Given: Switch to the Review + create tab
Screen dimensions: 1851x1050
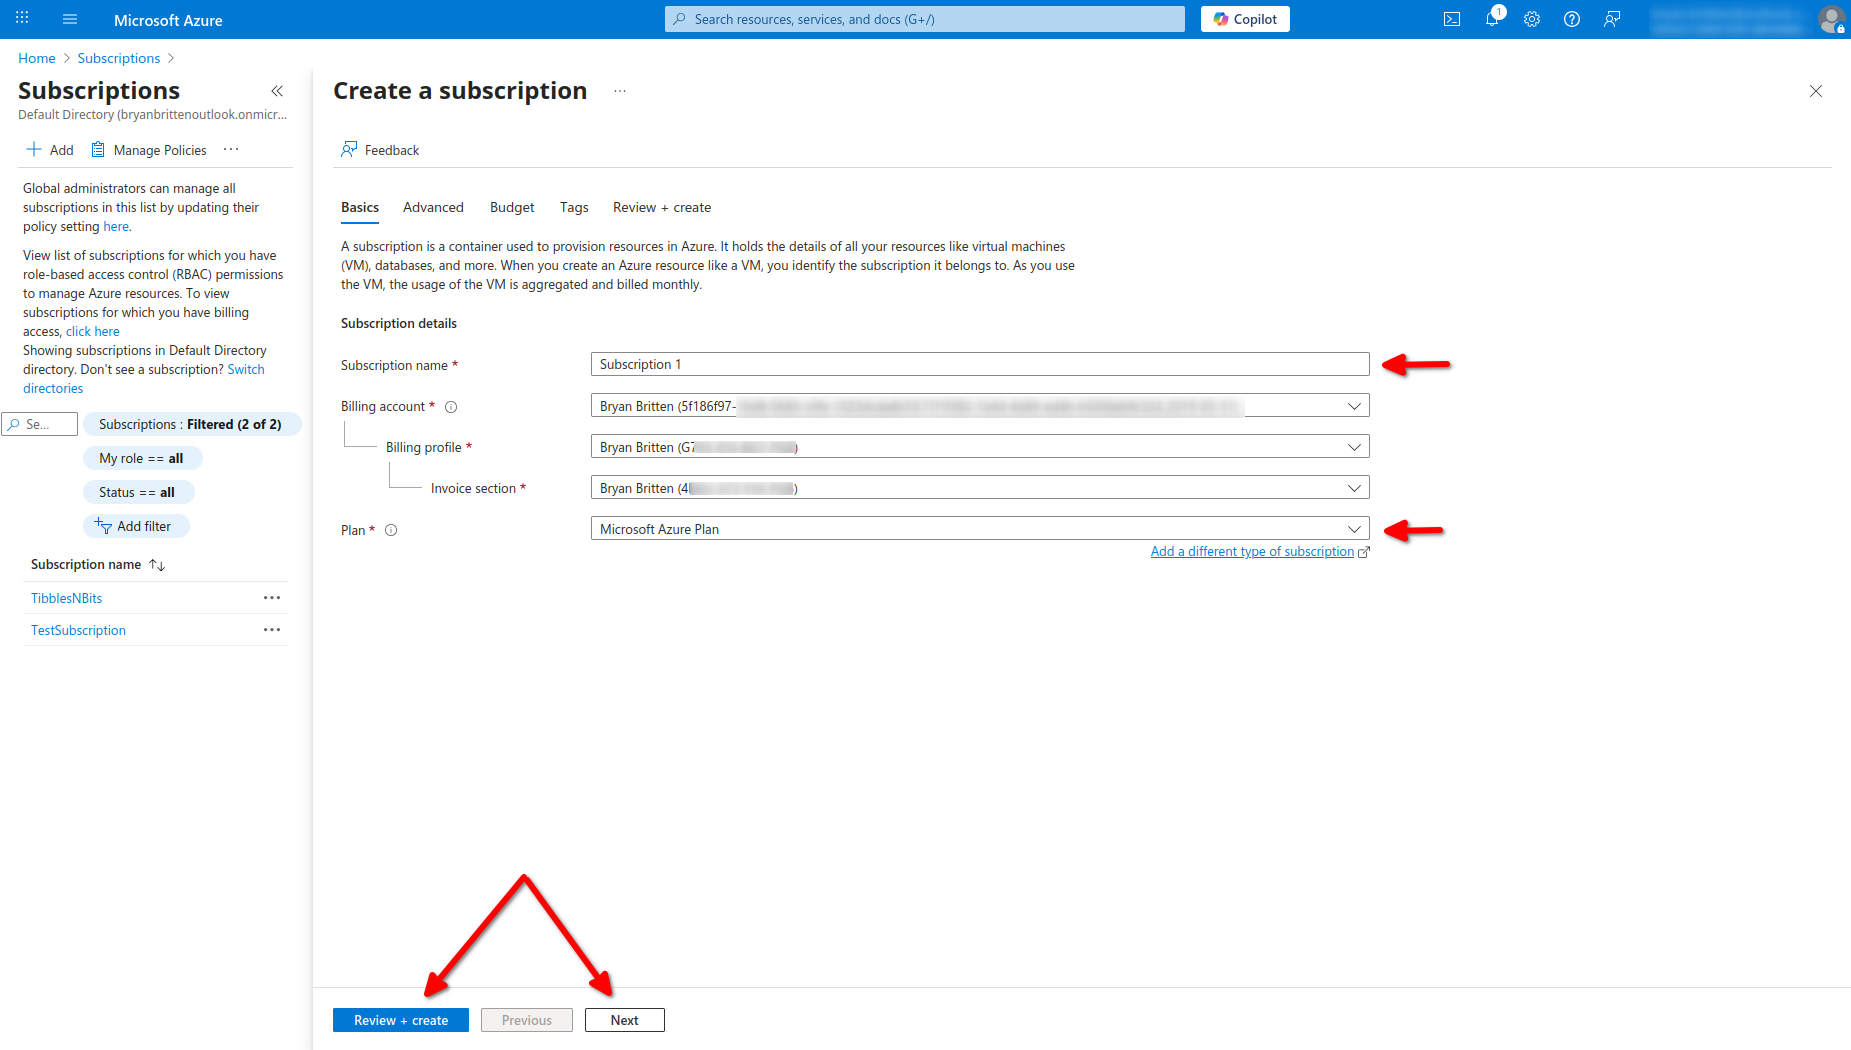Looking at the screenshot, I should pyautogui.click(x=662, y=208).
